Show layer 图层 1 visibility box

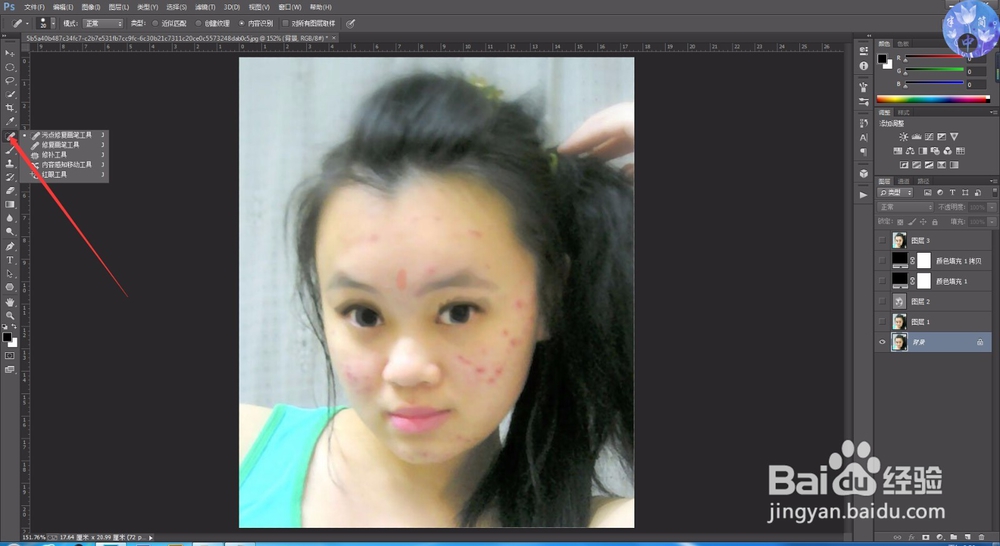[x=883, y=321]
